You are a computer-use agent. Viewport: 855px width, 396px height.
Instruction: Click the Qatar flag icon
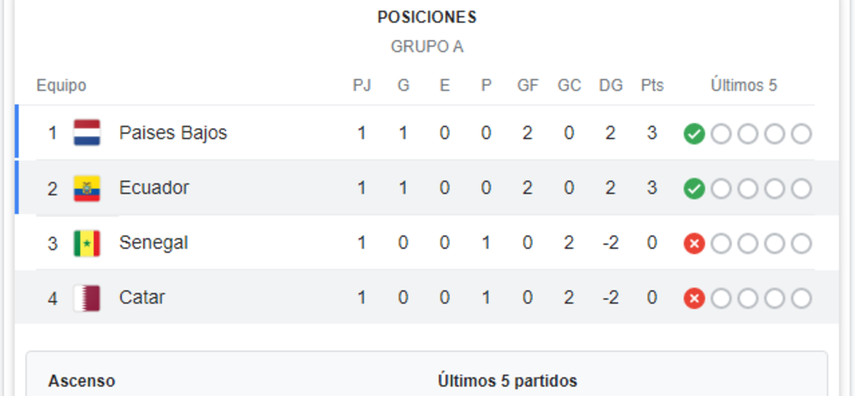[x=87, y=298]
